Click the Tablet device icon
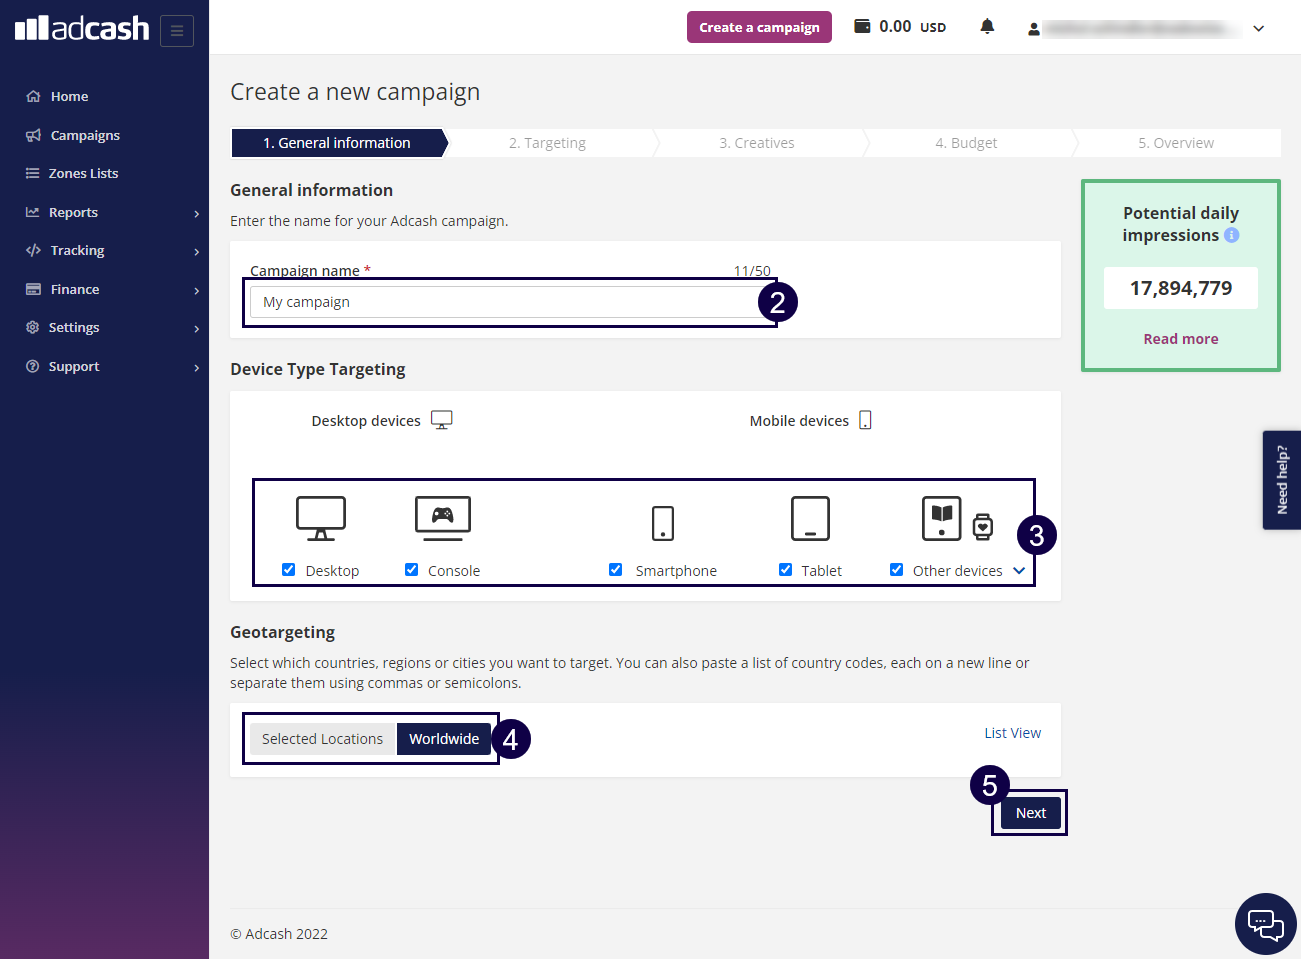 [810, 519]
